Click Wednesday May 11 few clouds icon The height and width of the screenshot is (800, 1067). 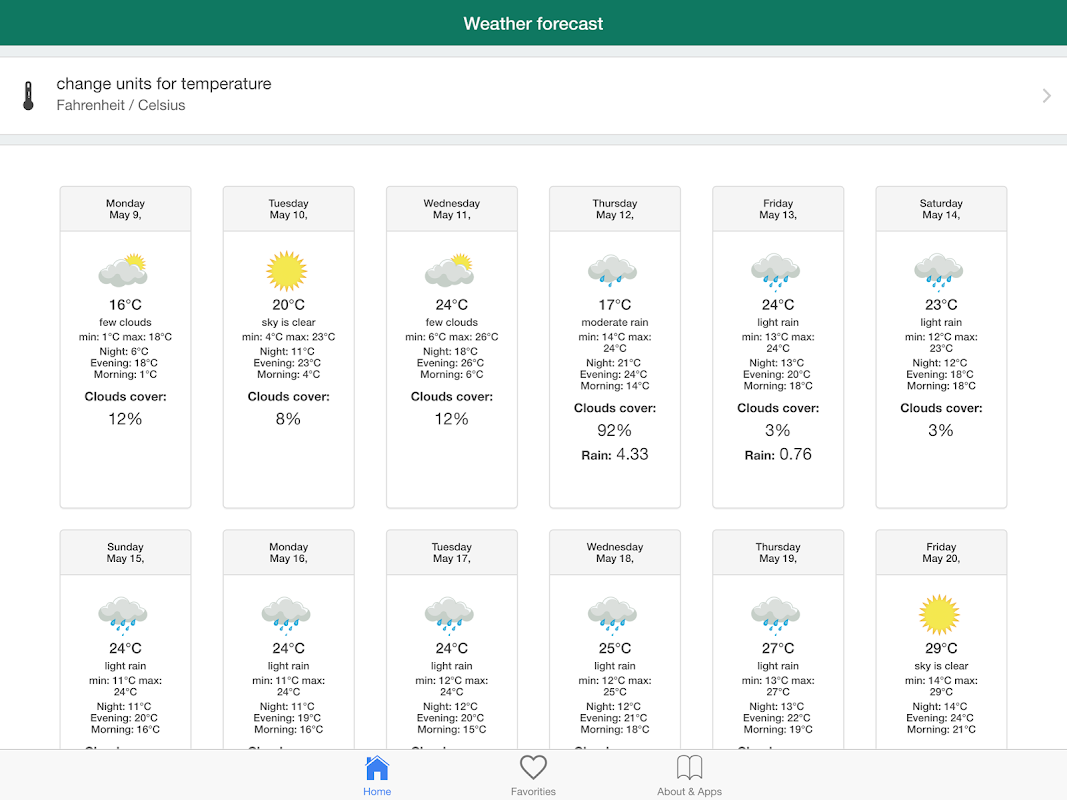tap(450, 270)
